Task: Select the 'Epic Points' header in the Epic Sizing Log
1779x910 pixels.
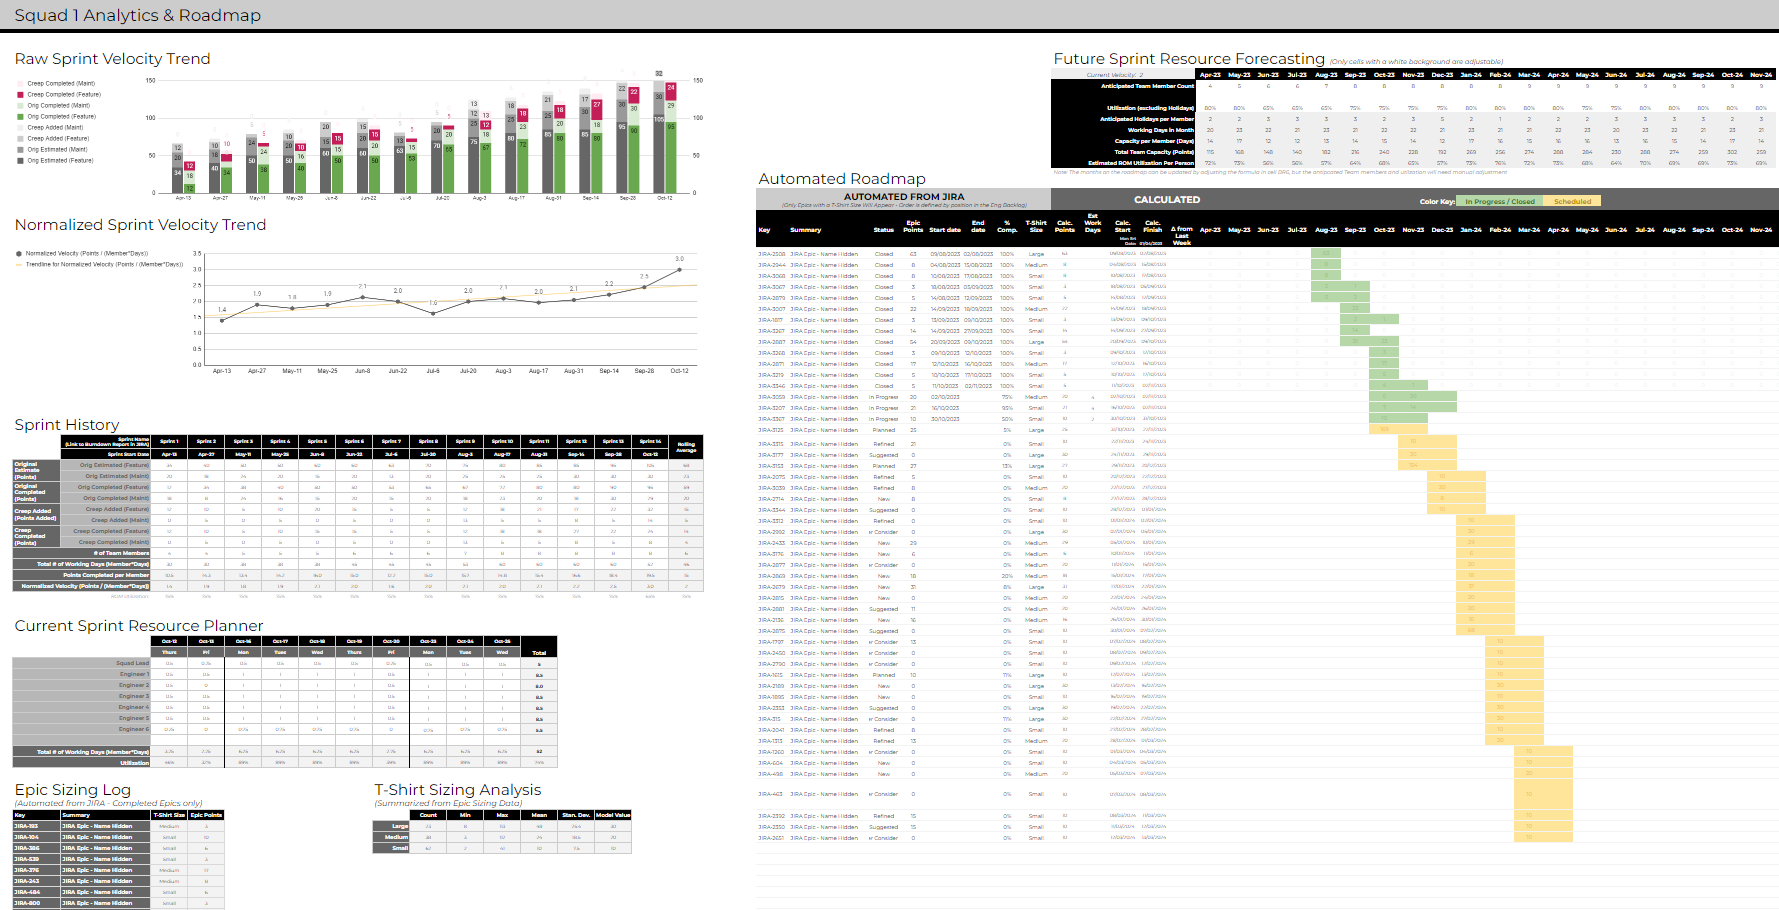Action: click(206, 815)
